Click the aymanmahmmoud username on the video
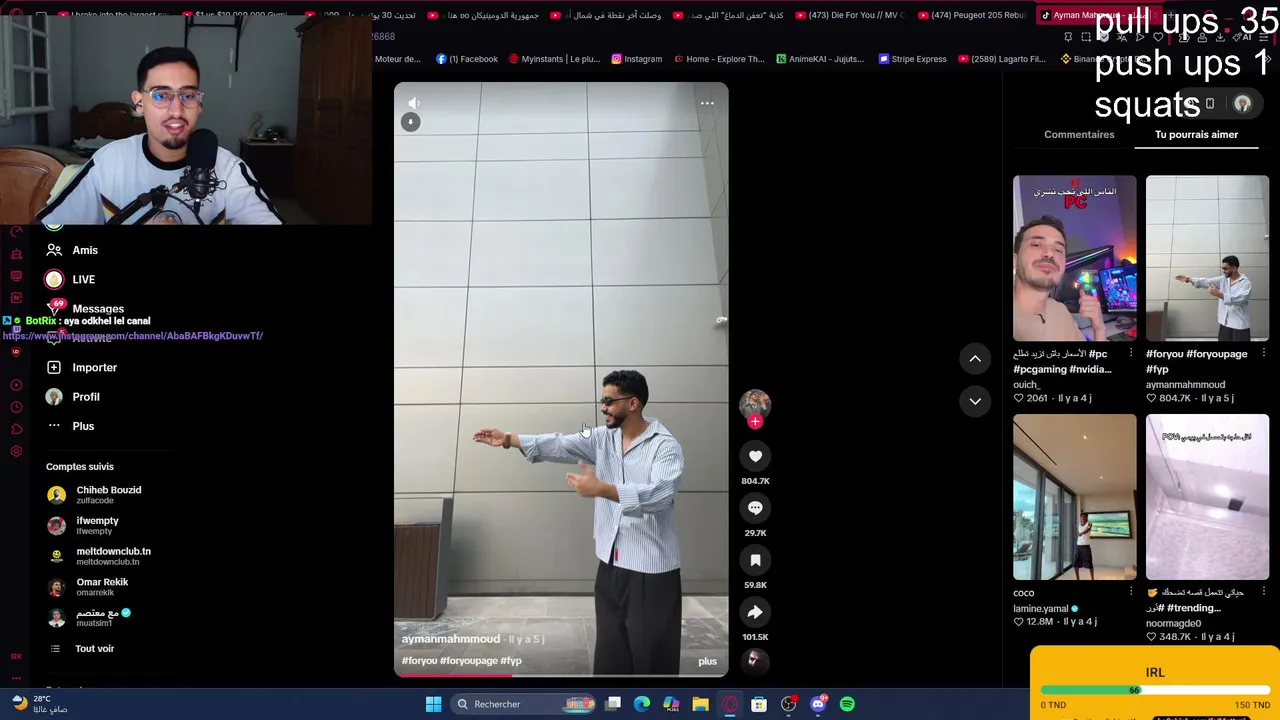The height and width of the screenshot is (720, 1280). (x=451, y=639)
